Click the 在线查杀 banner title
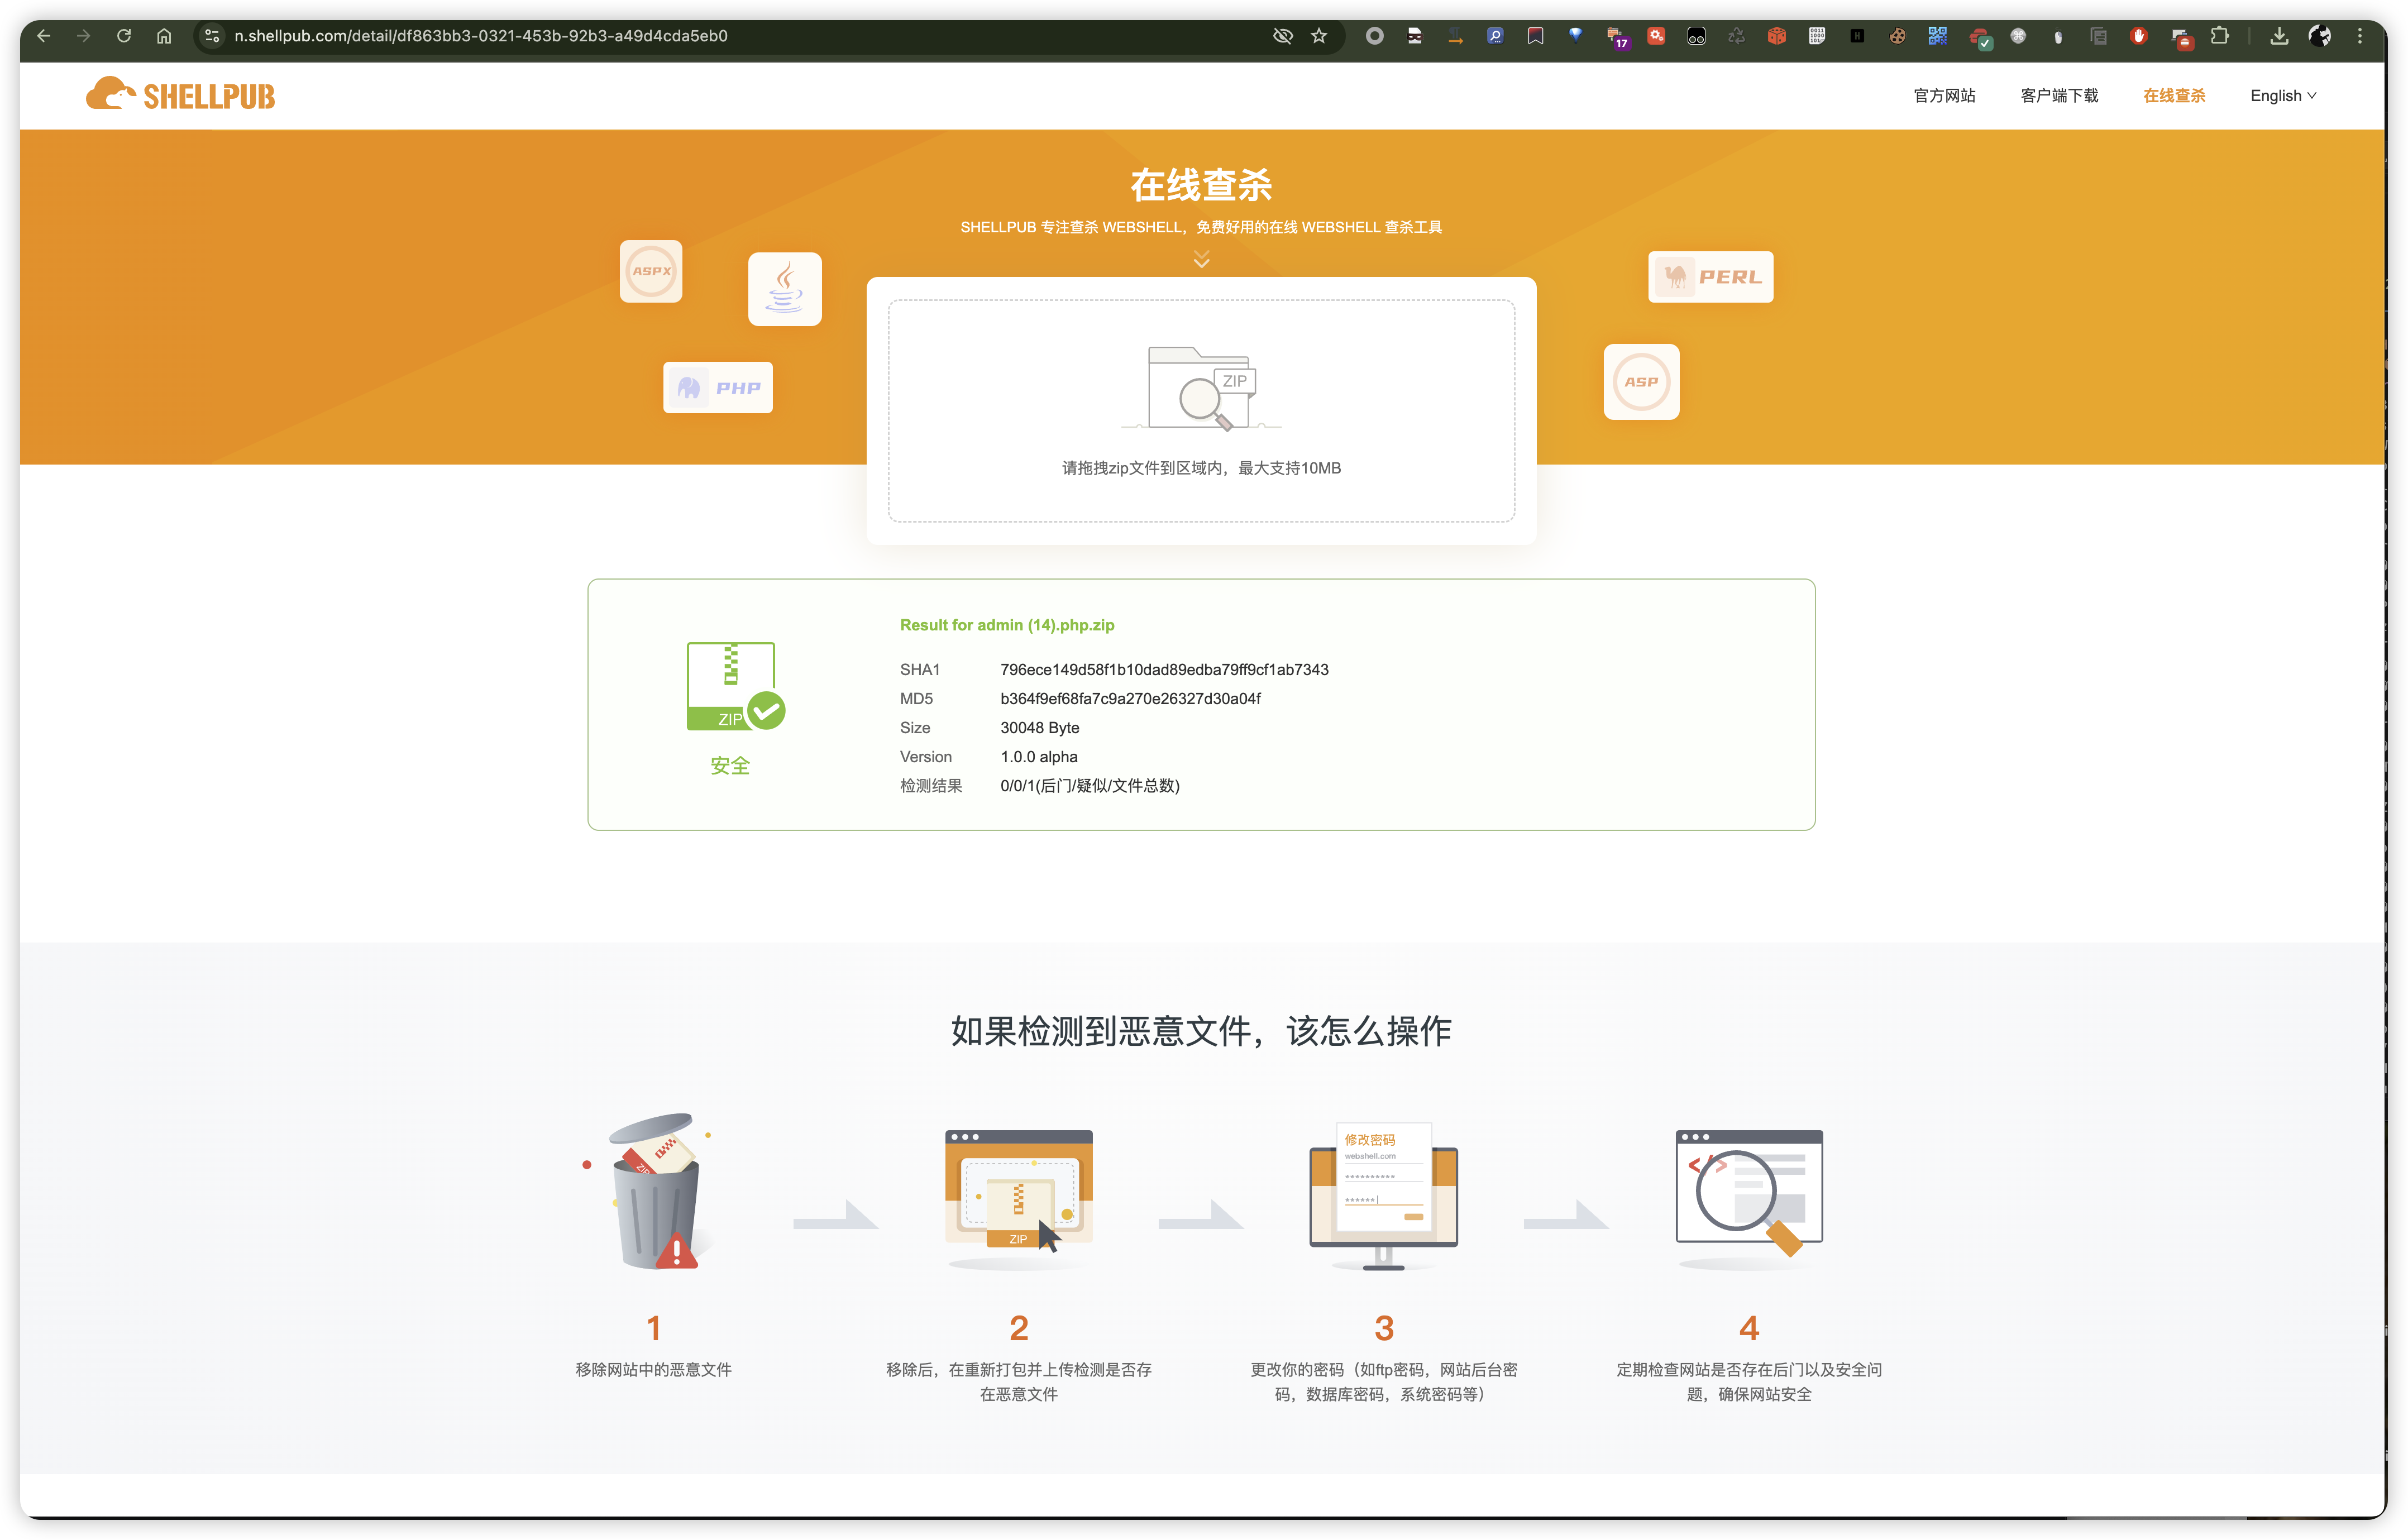 pos(1202,185)
